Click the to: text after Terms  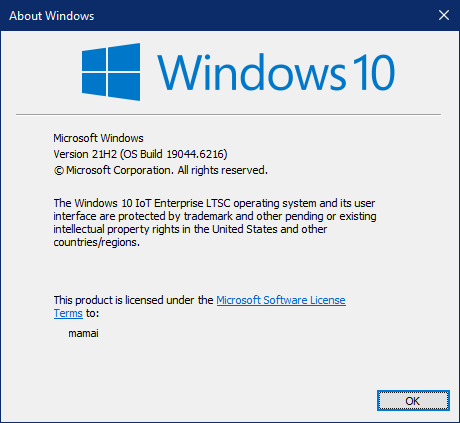(92, 313)
